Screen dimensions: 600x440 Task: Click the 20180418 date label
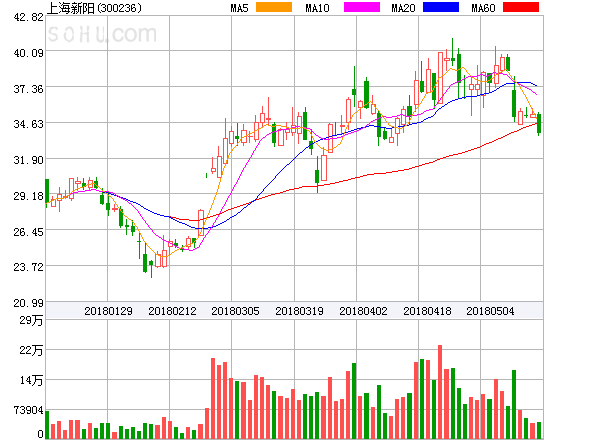coord(427,311)
